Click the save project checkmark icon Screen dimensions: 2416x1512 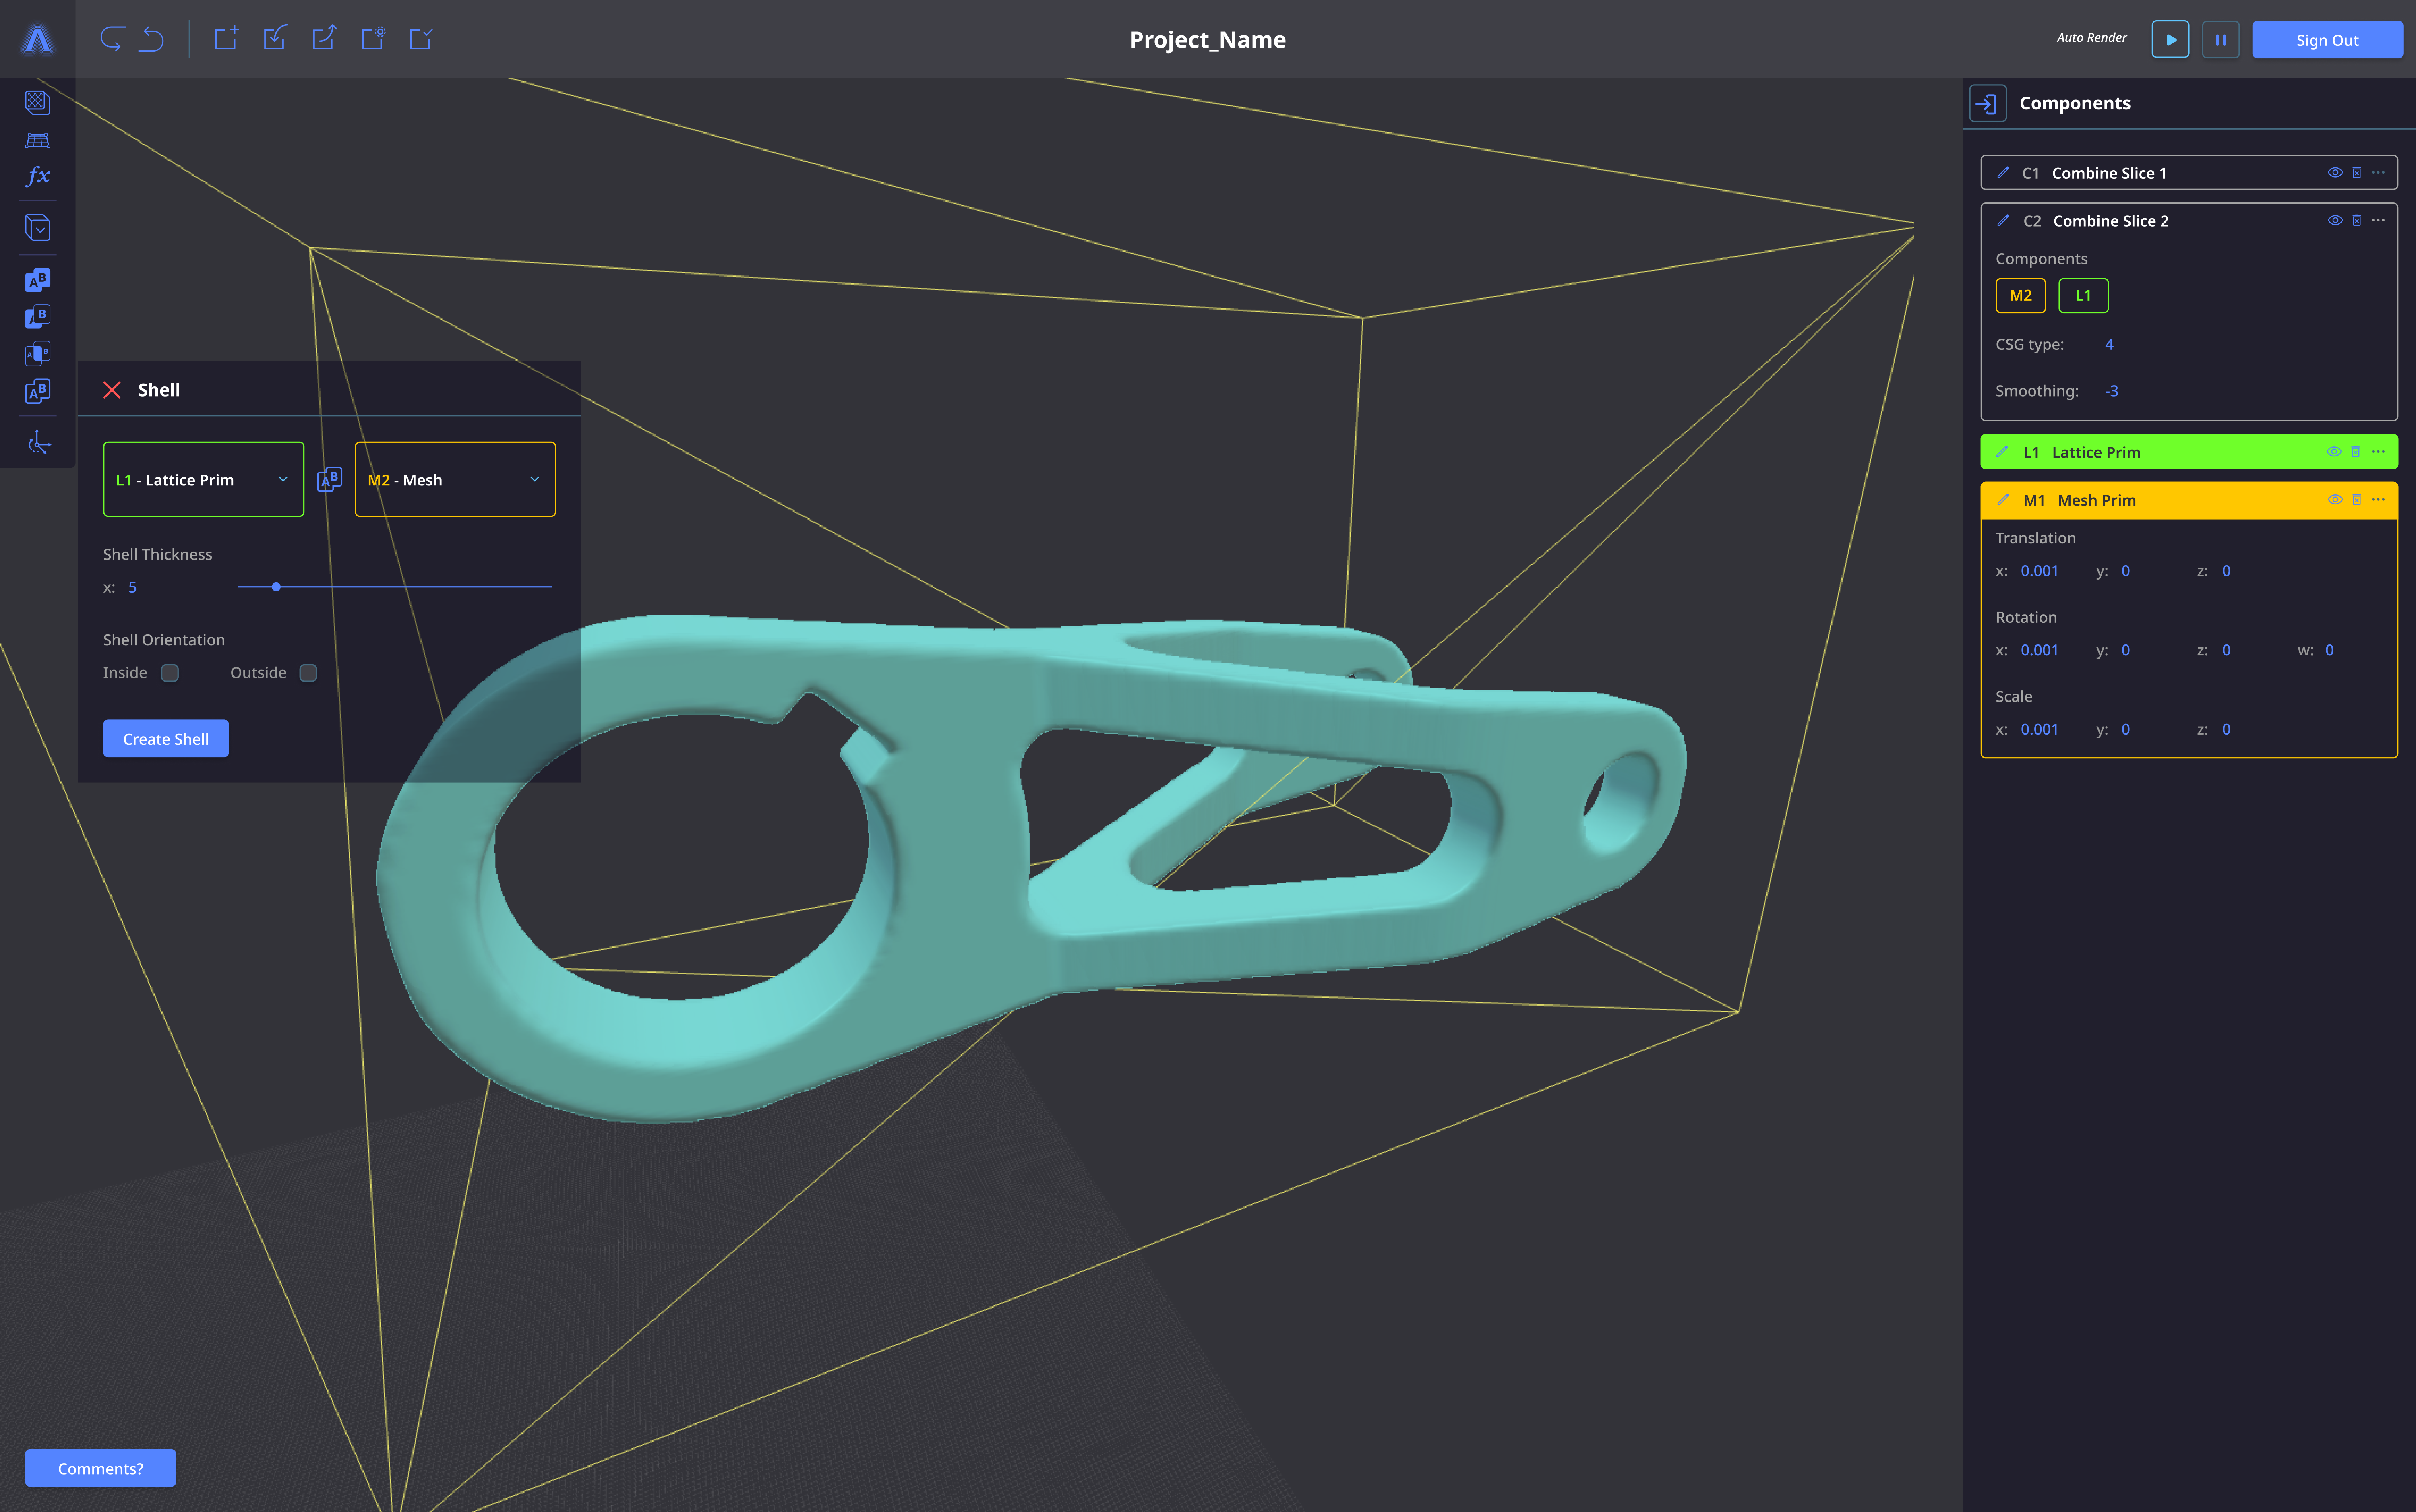click(421, 38)
